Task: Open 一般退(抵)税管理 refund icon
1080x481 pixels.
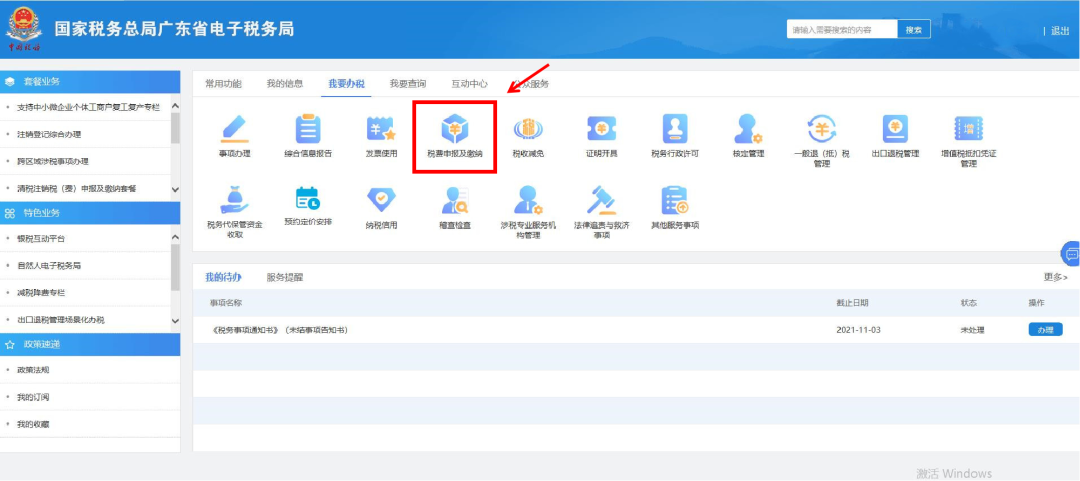Action: pos(822,129)
